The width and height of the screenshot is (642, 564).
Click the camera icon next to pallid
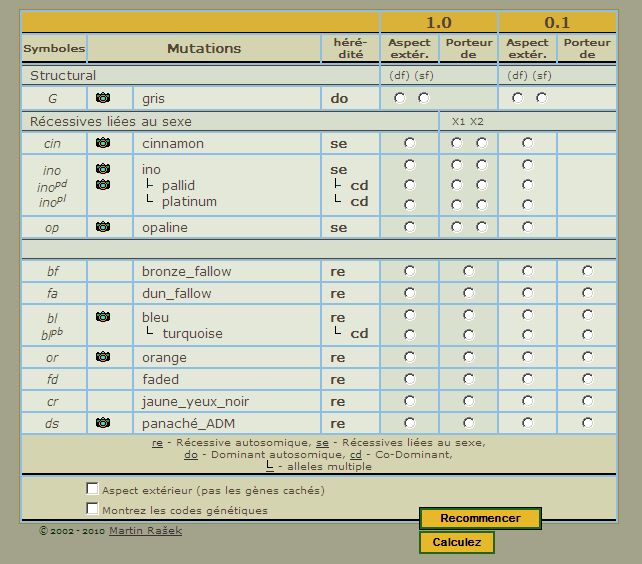[102, 185]
